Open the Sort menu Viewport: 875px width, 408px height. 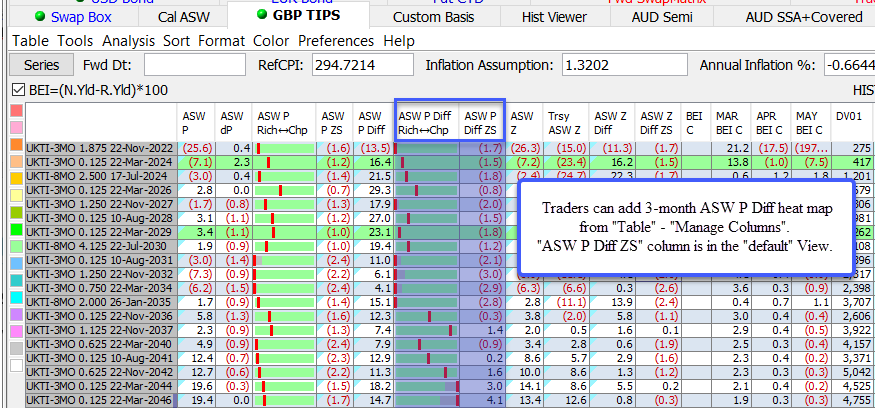coord(176,41)
